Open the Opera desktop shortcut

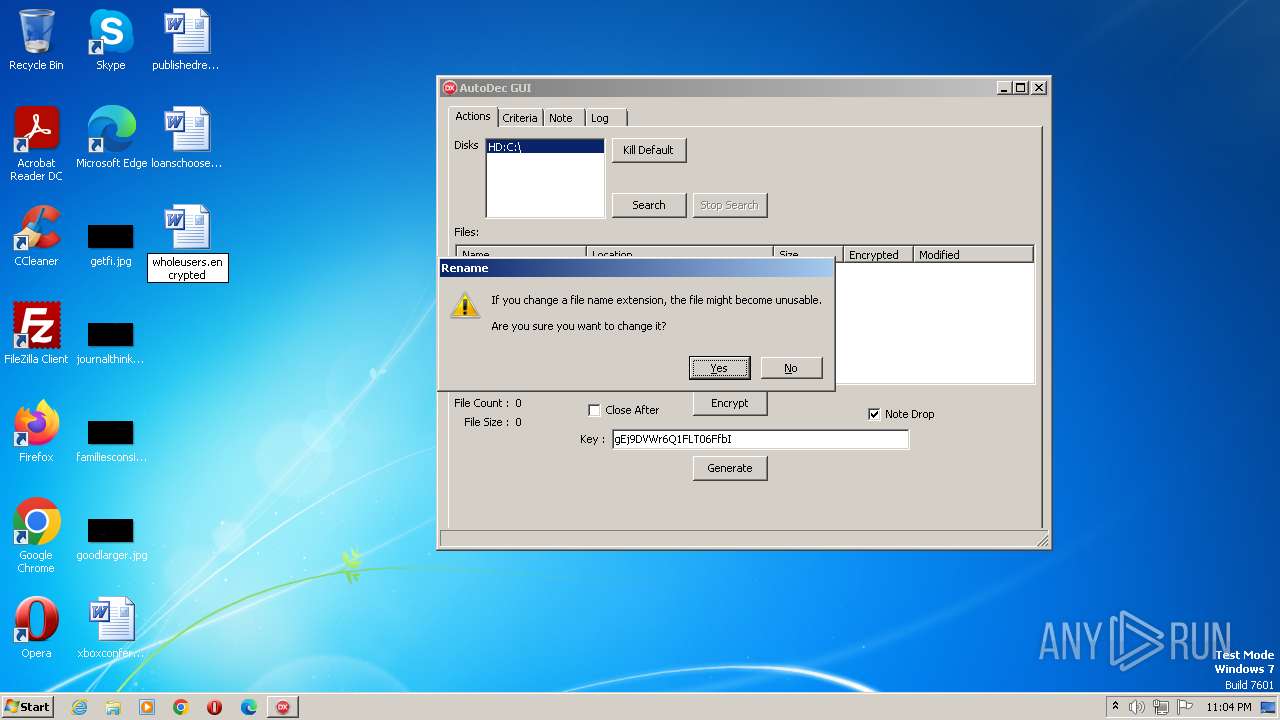(x=36, y=627)
